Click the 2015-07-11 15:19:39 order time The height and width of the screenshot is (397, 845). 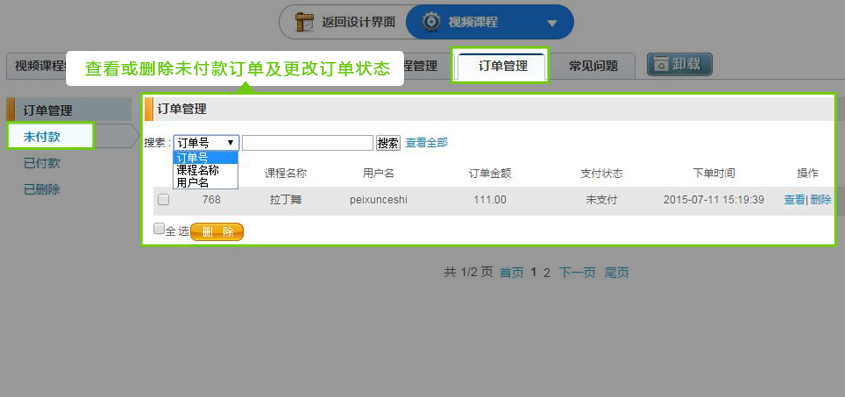click(714, 200)
